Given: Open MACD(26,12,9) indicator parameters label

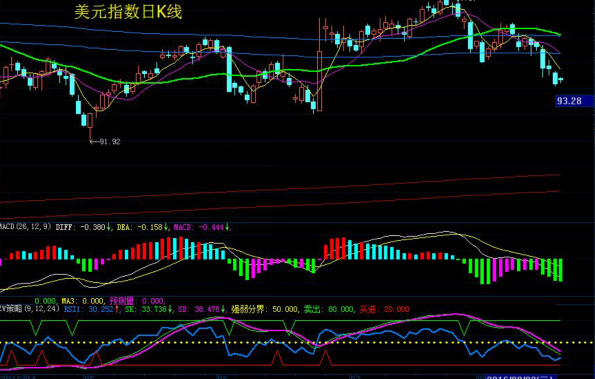Looking at the screenshot, I should [x=25, y=227].
